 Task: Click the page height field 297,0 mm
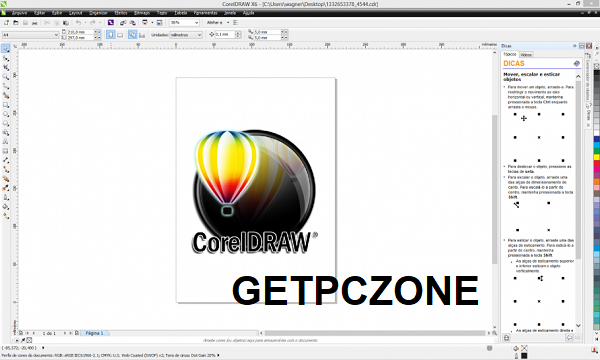[x=80, y=37]
